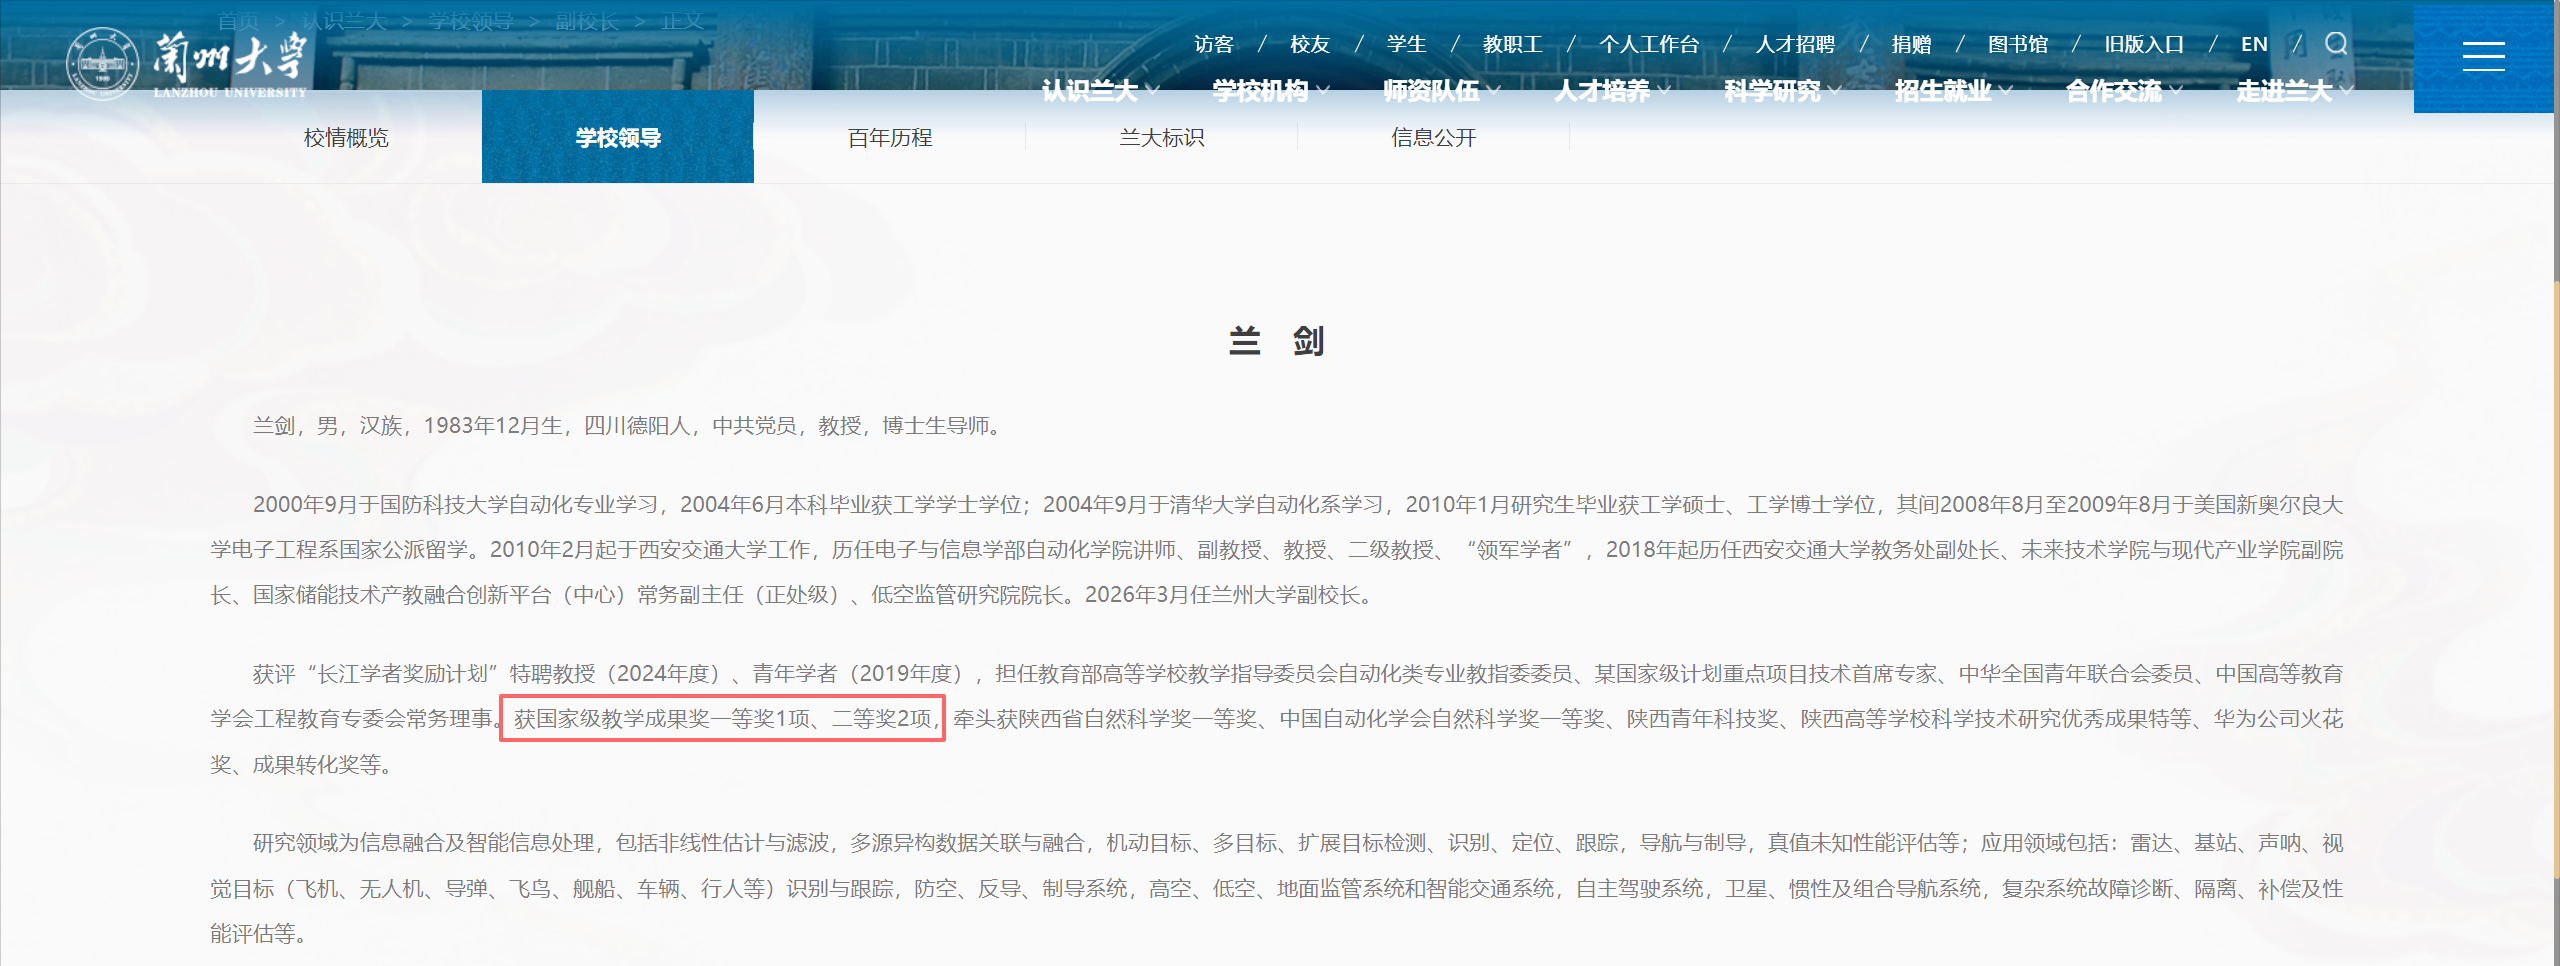The width and height of the screenshot is (2560, 966).
Task: Open the 访客 top link
Action: click(1213, 44)
